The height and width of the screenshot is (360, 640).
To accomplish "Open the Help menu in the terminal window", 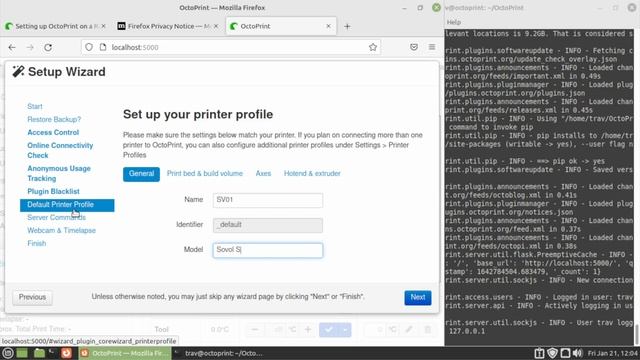I will click(x=453, y=22).
